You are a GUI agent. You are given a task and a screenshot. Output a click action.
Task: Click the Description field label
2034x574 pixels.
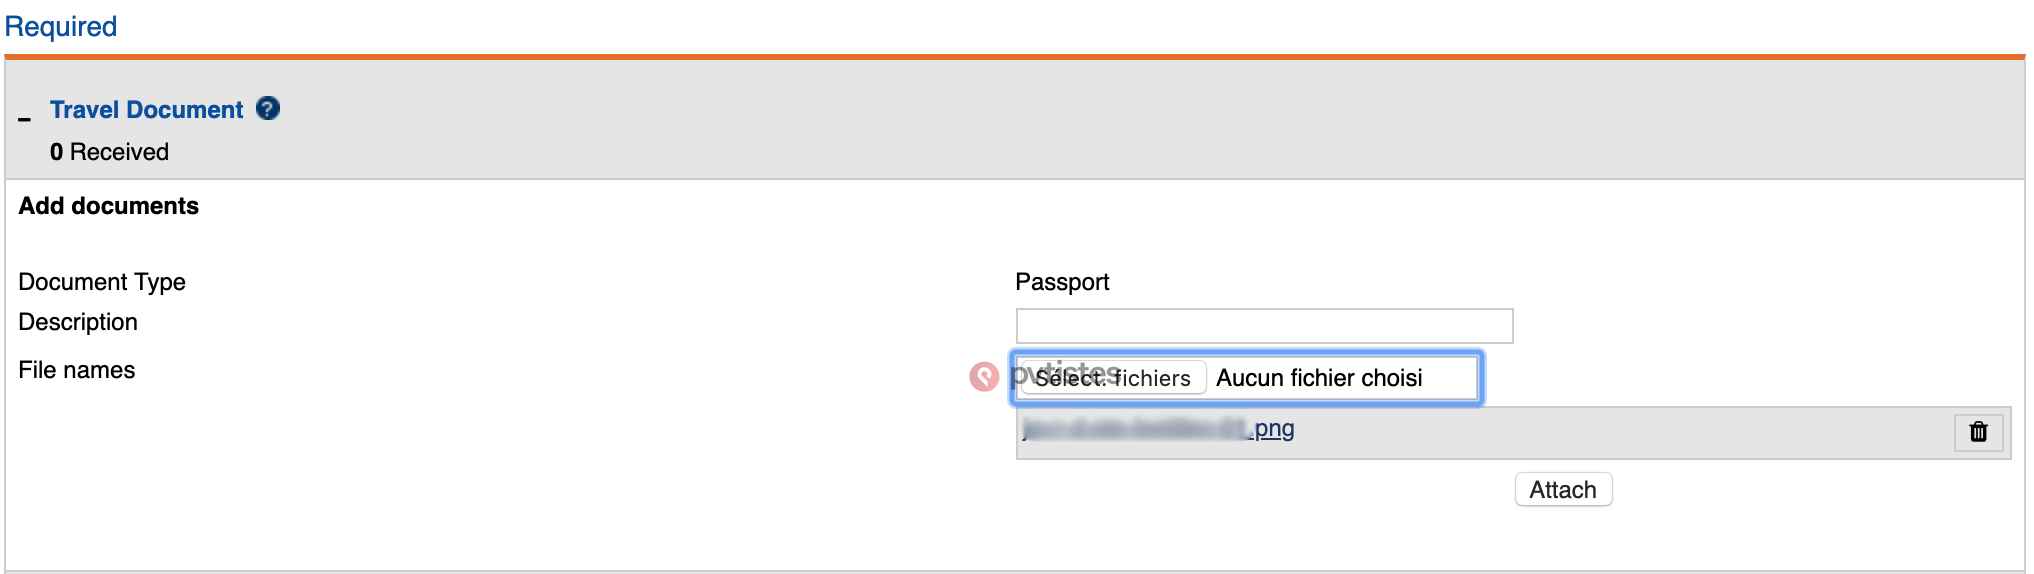[x=78, y=322]
